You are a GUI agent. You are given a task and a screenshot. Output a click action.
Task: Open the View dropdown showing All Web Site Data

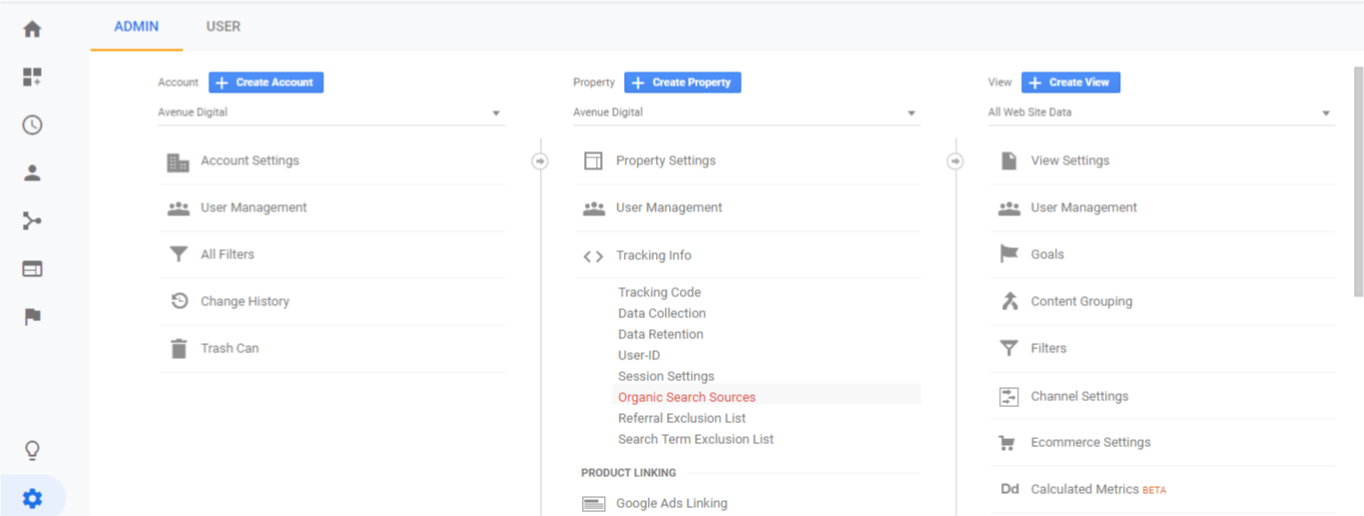point(1160,113)
